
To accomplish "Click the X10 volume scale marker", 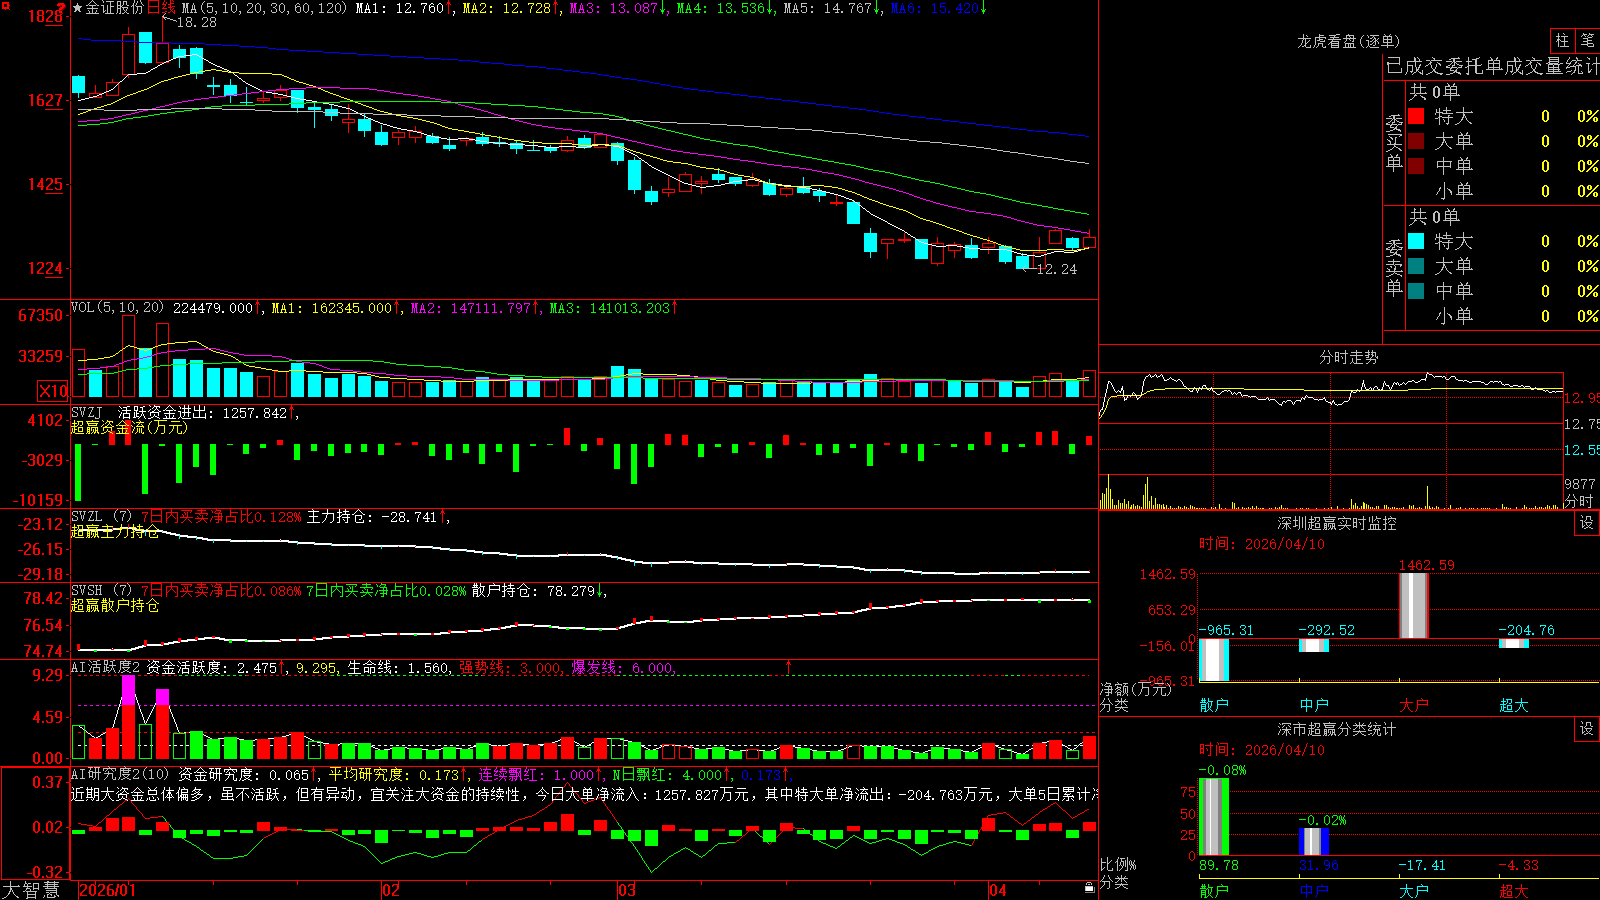I will (x=53, y=391).
